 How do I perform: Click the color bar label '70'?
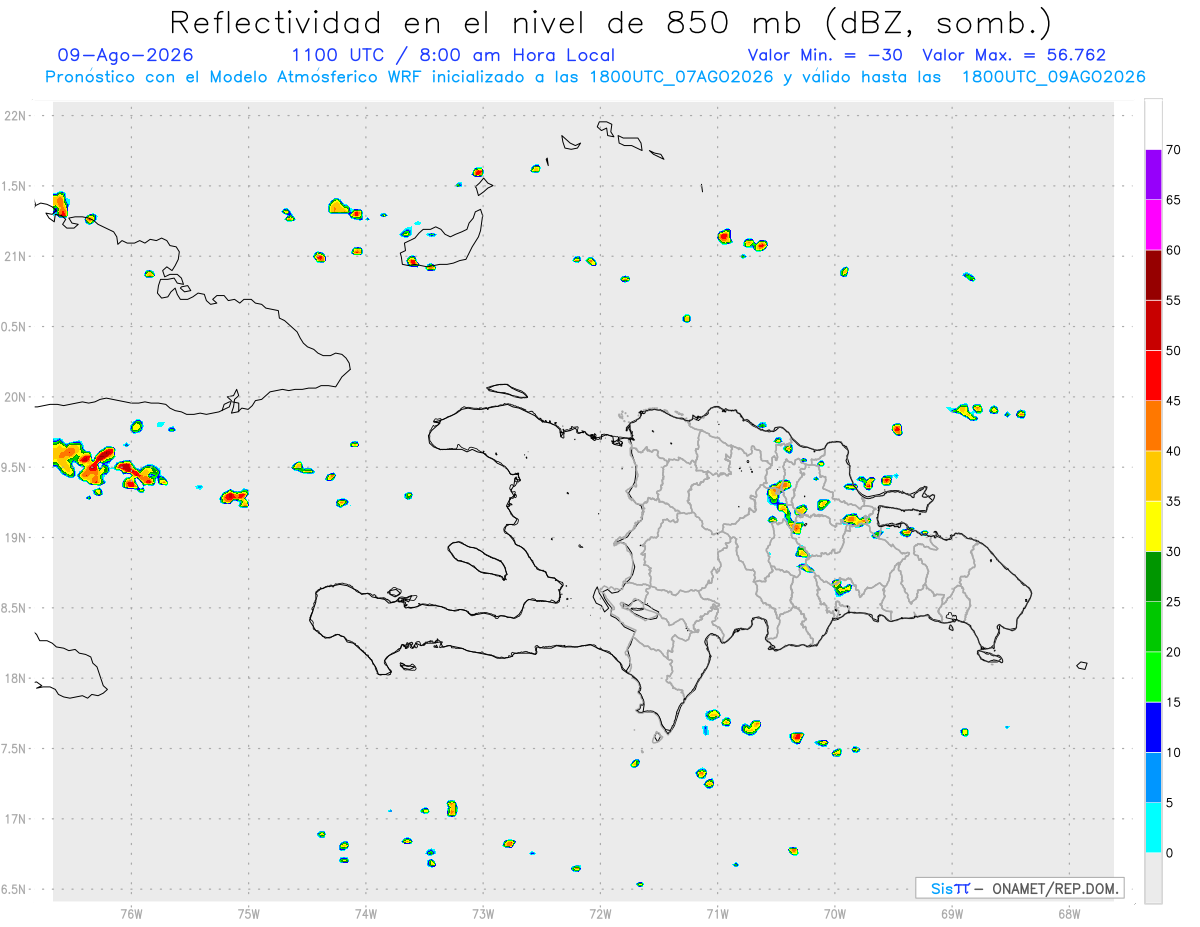pos(1173,150)
